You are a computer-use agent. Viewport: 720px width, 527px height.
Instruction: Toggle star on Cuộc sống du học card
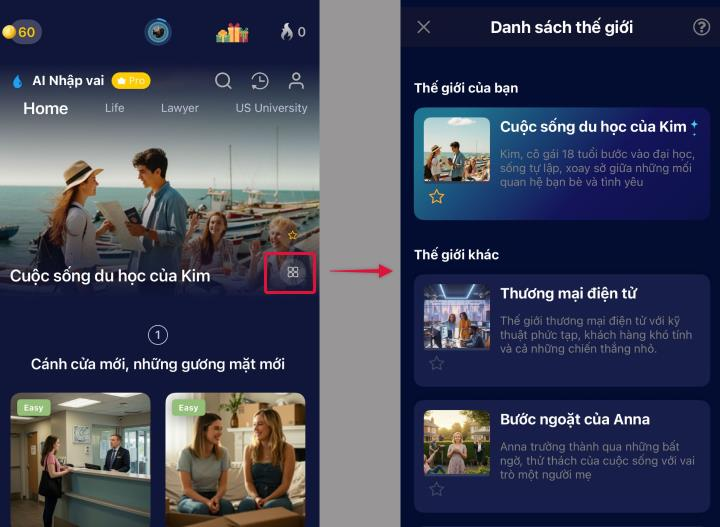click(436, 197)
